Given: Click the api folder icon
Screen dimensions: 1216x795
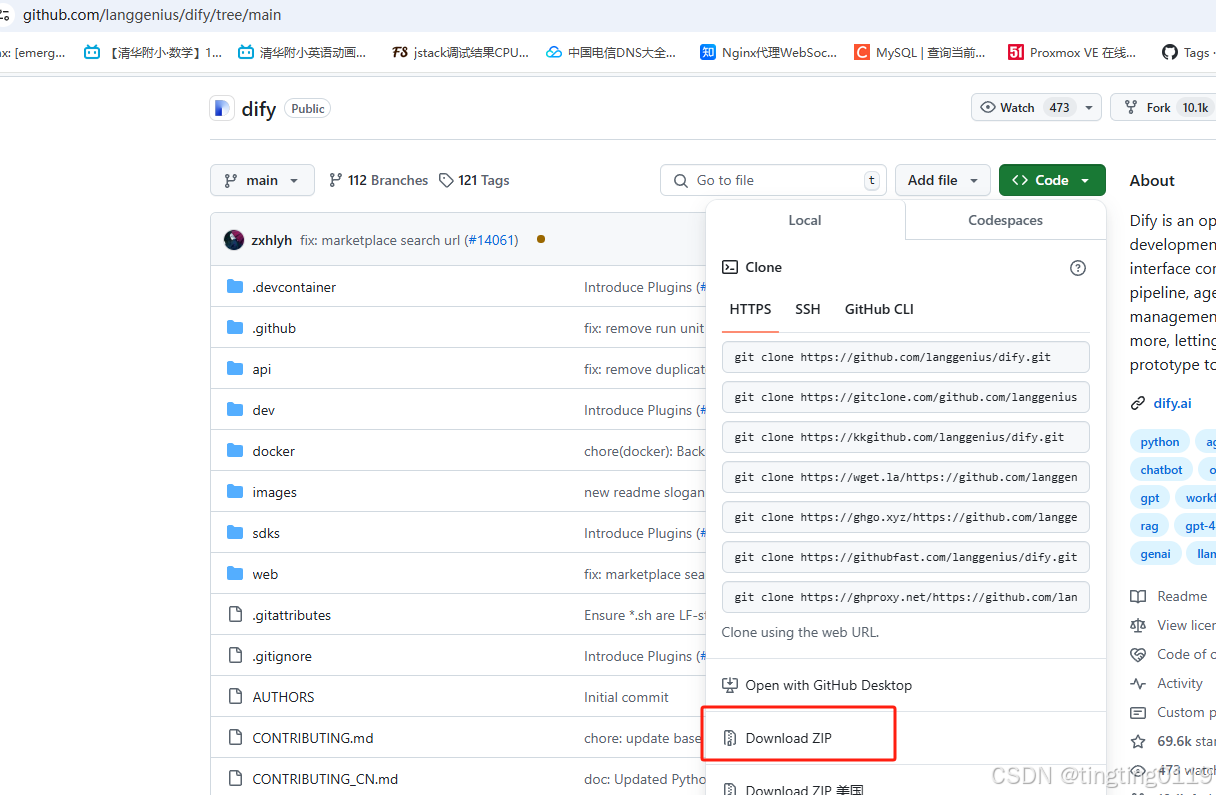Looking at the screenshot, I should click(235, 369).
